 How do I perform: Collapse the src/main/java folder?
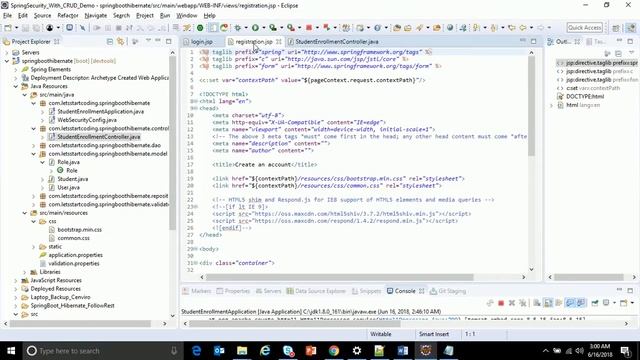[x=24, y=95]
